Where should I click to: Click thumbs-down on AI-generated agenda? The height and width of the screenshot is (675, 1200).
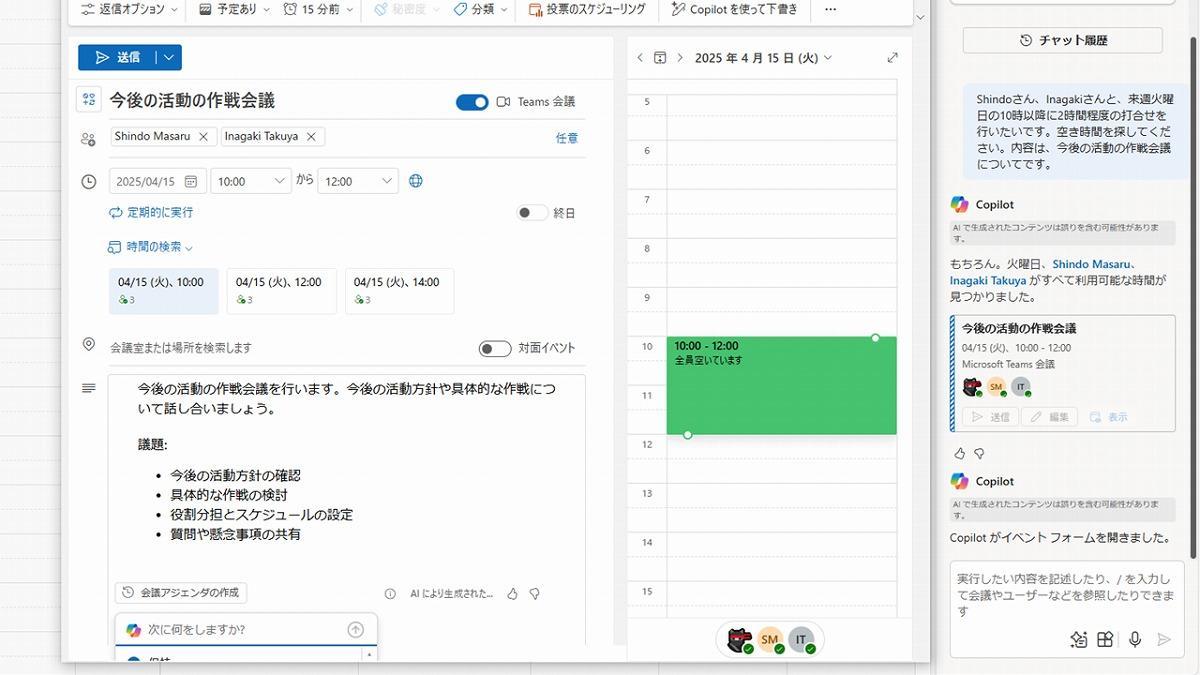[x=535, y=594]
